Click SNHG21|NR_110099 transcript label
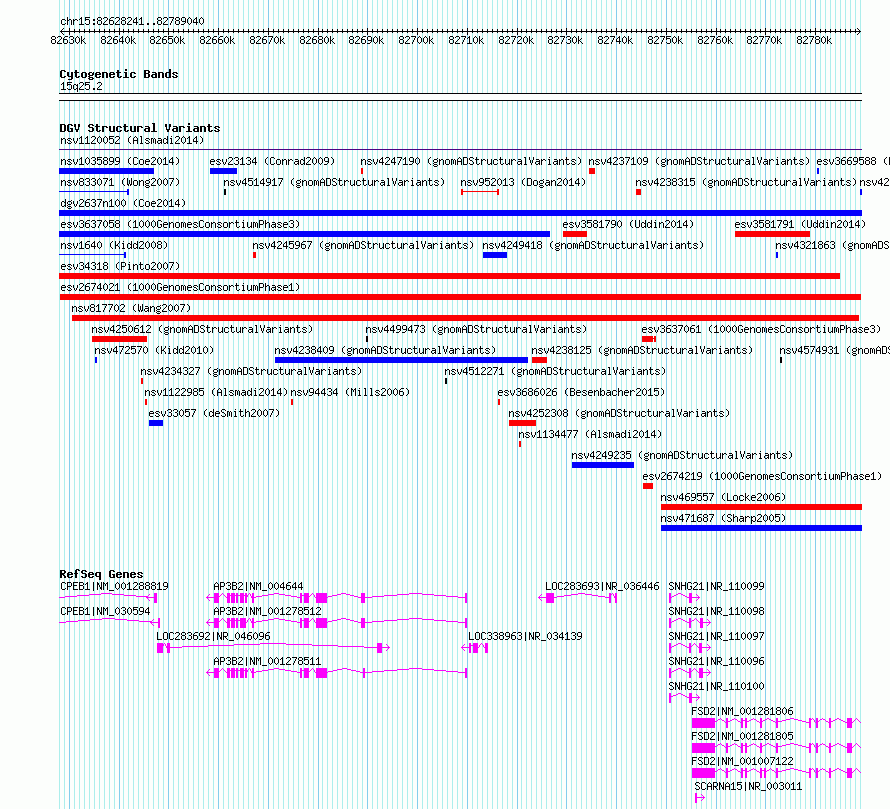 point(716,586)
